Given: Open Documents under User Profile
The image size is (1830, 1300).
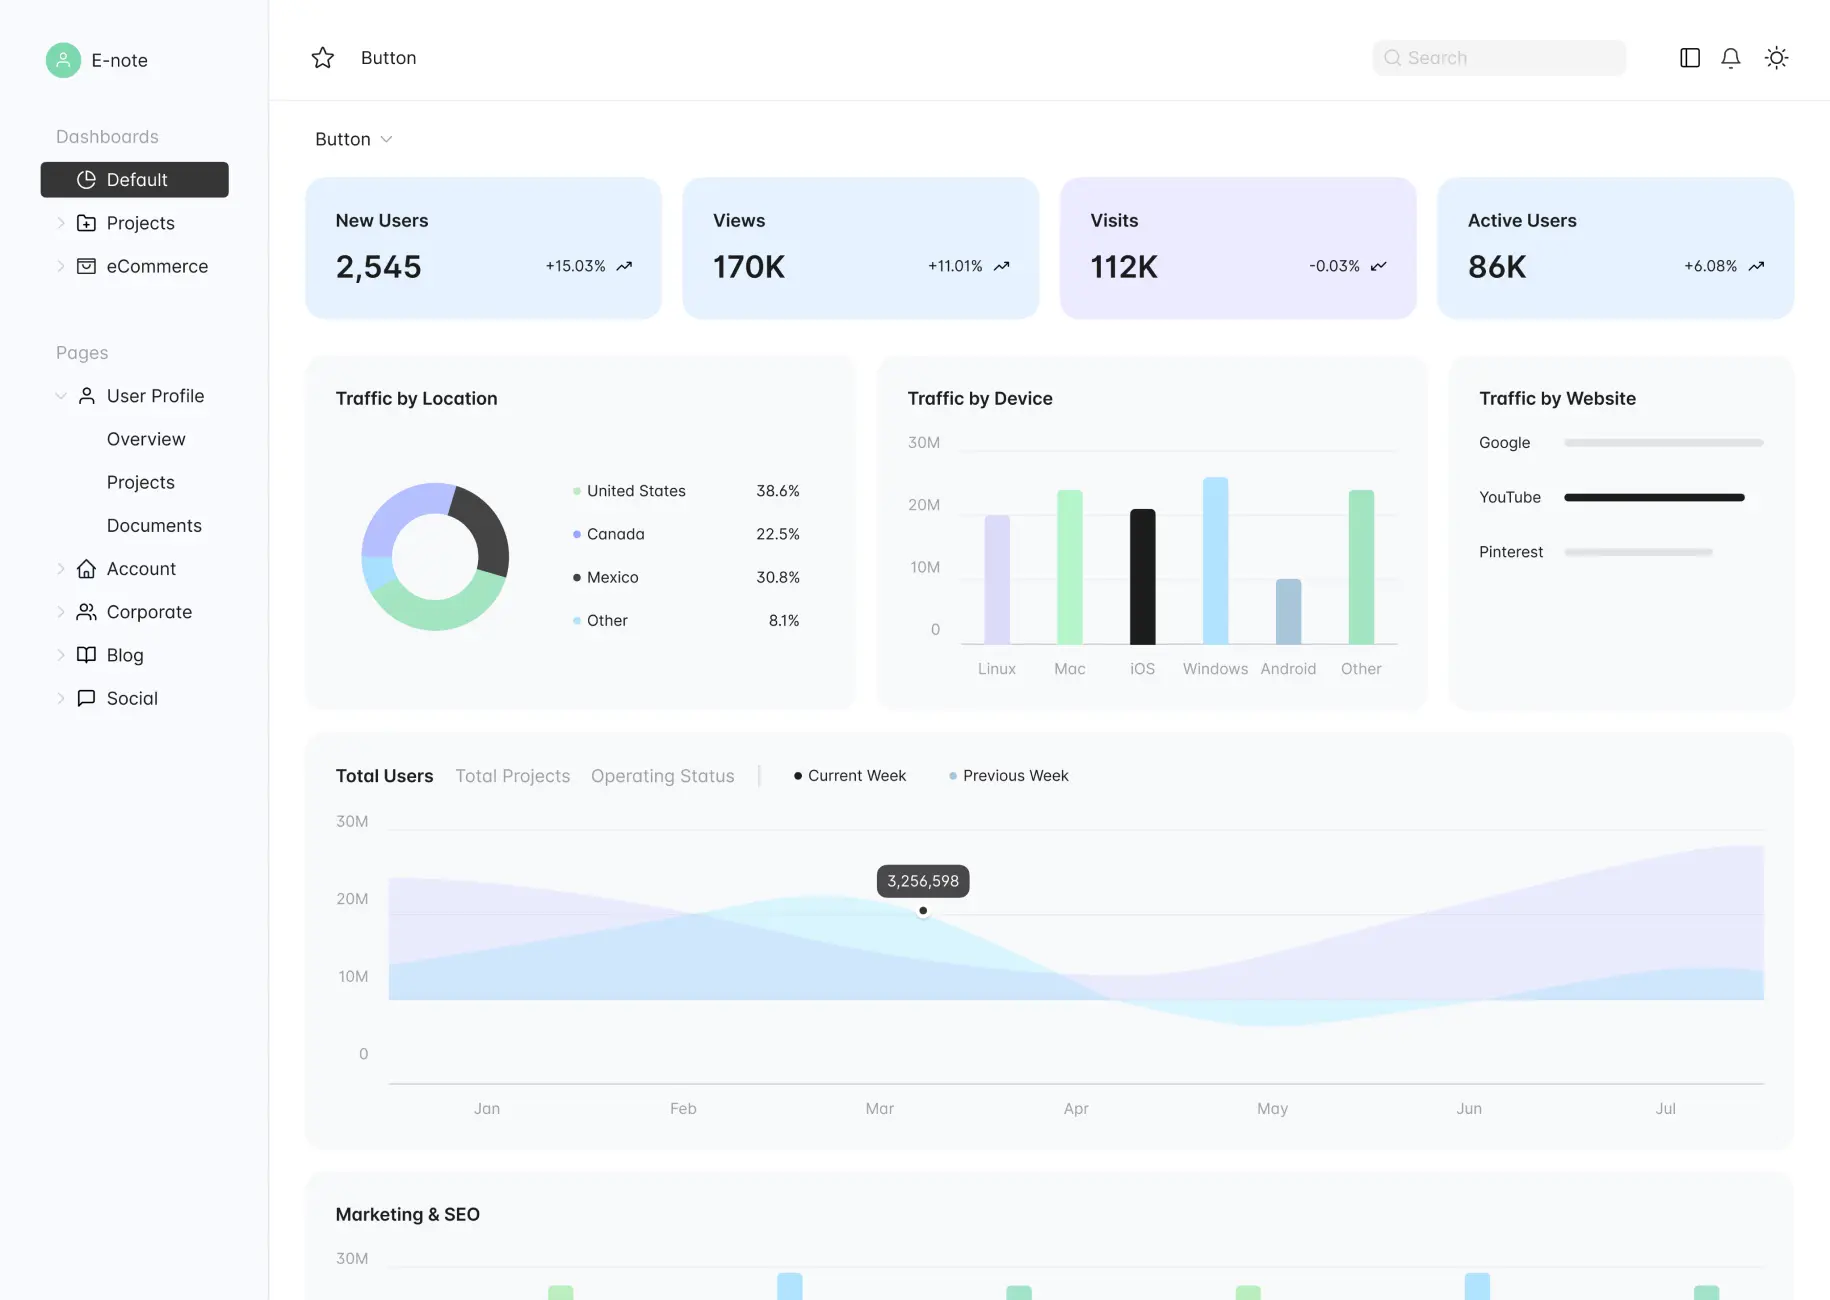Looking at the screenshot, I should [x=154, y=525].
